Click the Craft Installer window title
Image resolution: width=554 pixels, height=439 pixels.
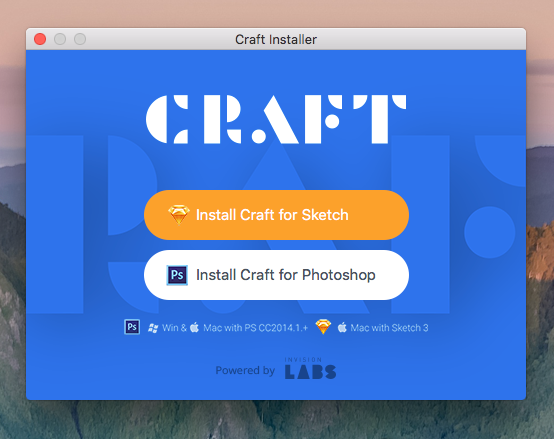[276, 39]
